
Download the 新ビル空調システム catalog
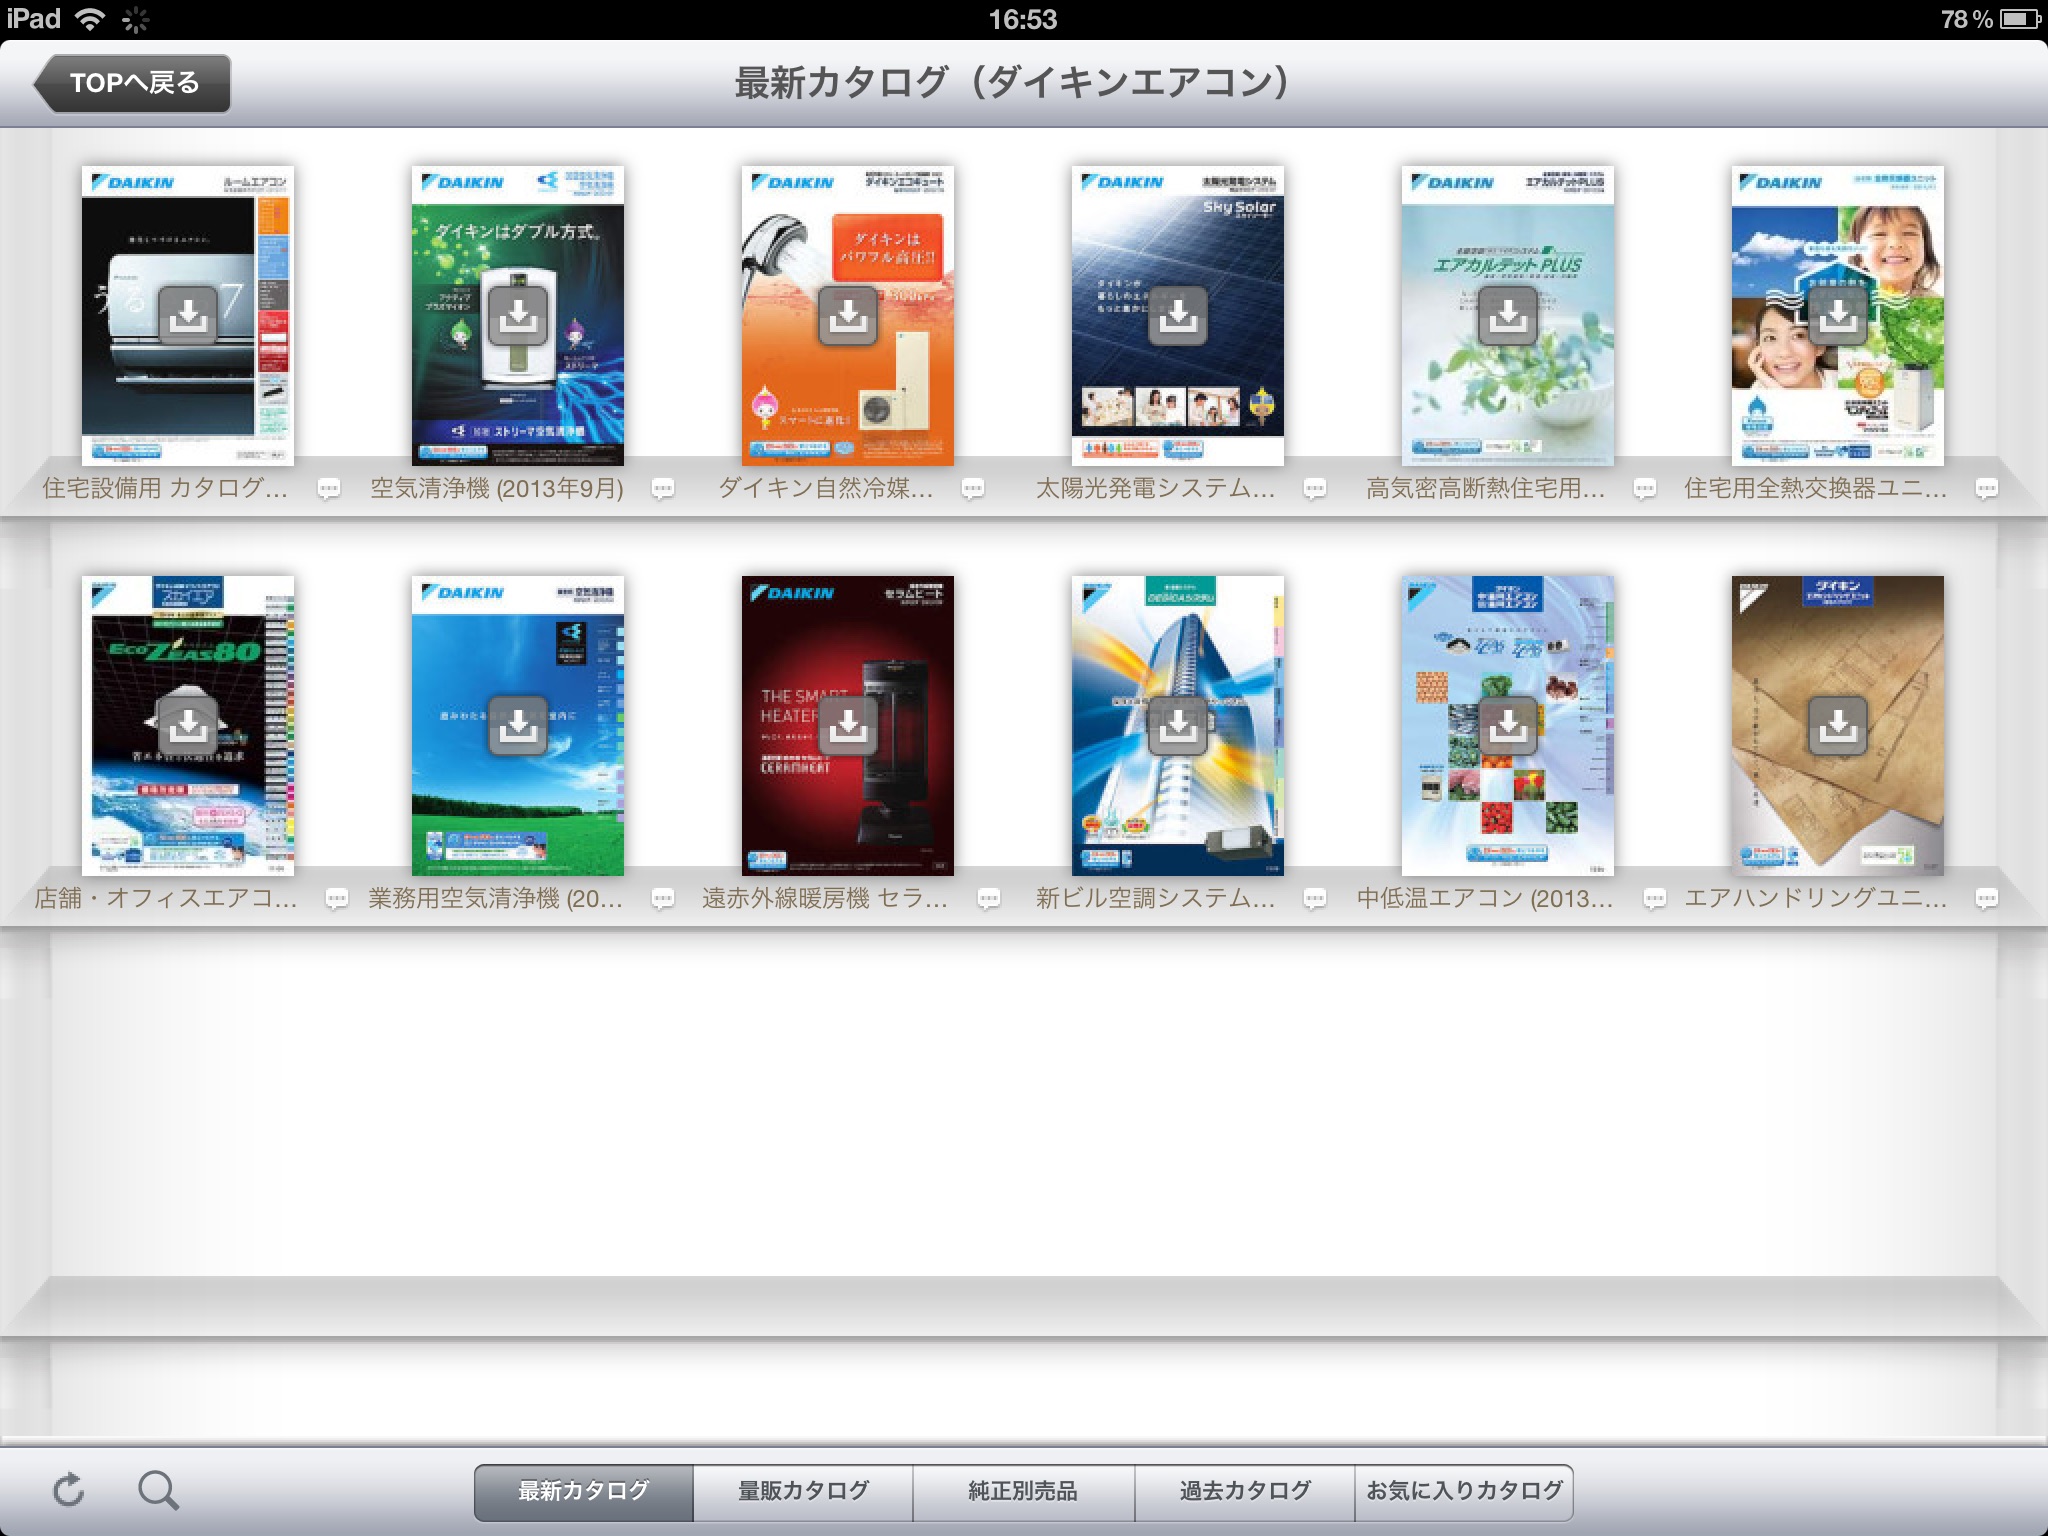(1177, 726)
